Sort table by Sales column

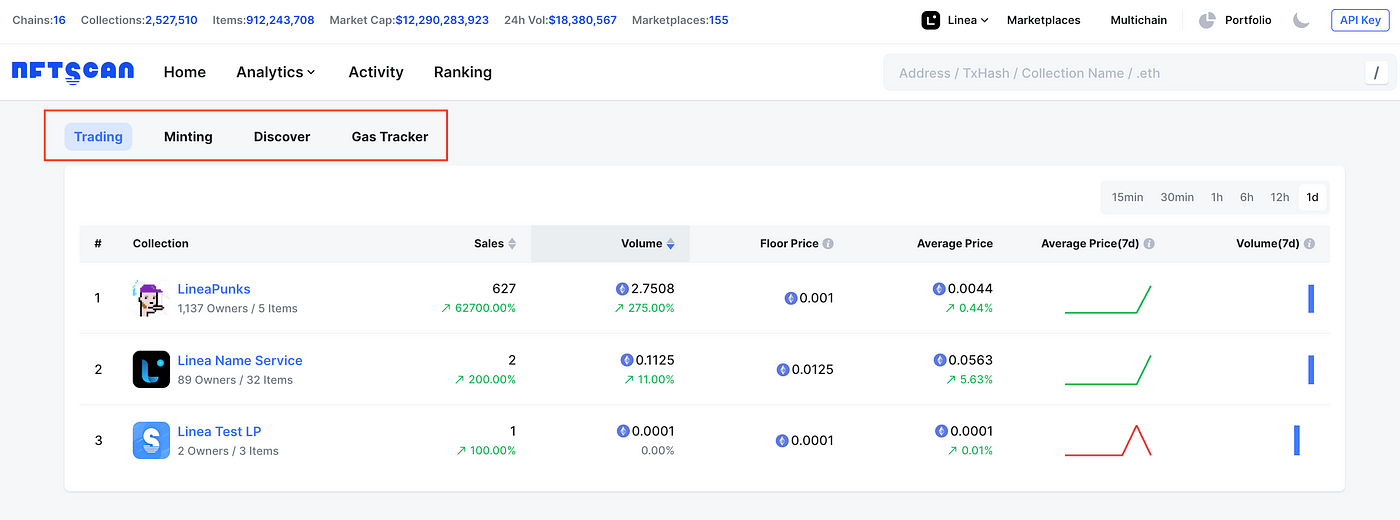click(x=495, y=244)
